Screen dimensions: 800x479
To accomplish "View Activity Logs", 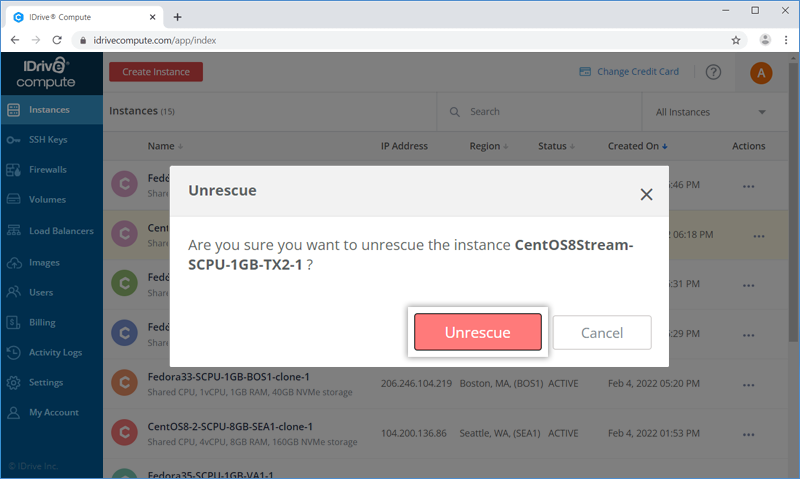I will pos(55,352).
